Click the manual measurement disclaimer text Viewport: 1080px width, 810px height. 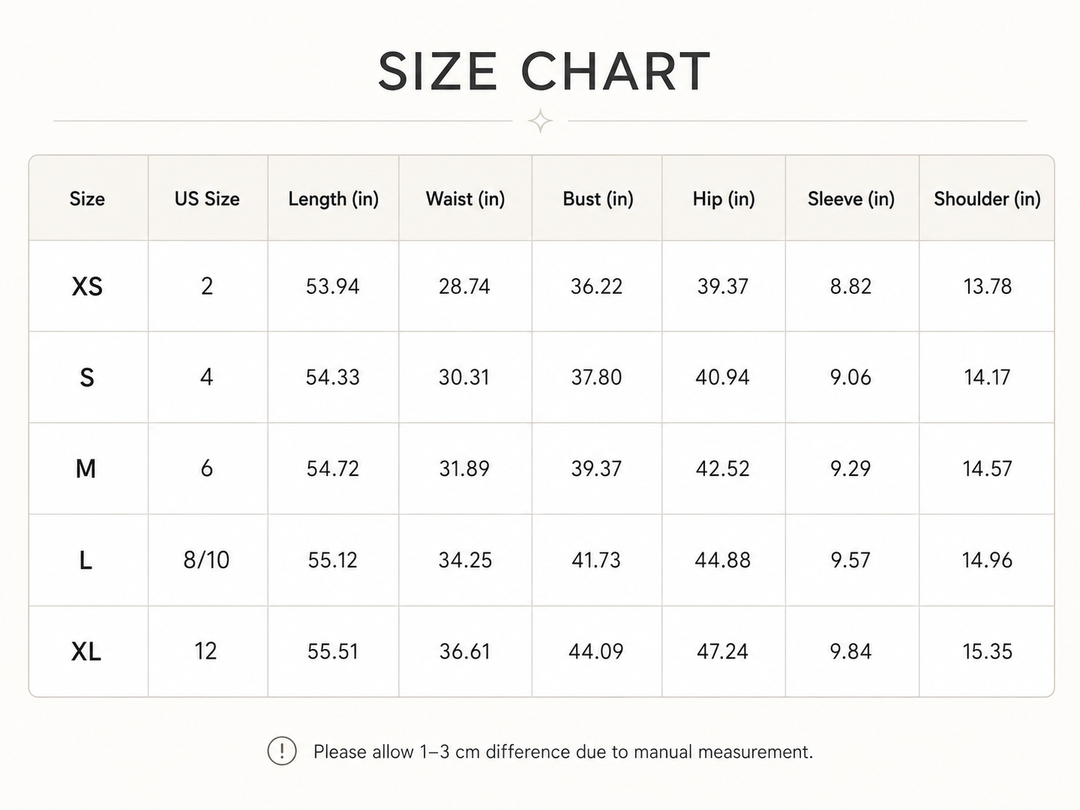pyautogui.click(x=563, y=751)
